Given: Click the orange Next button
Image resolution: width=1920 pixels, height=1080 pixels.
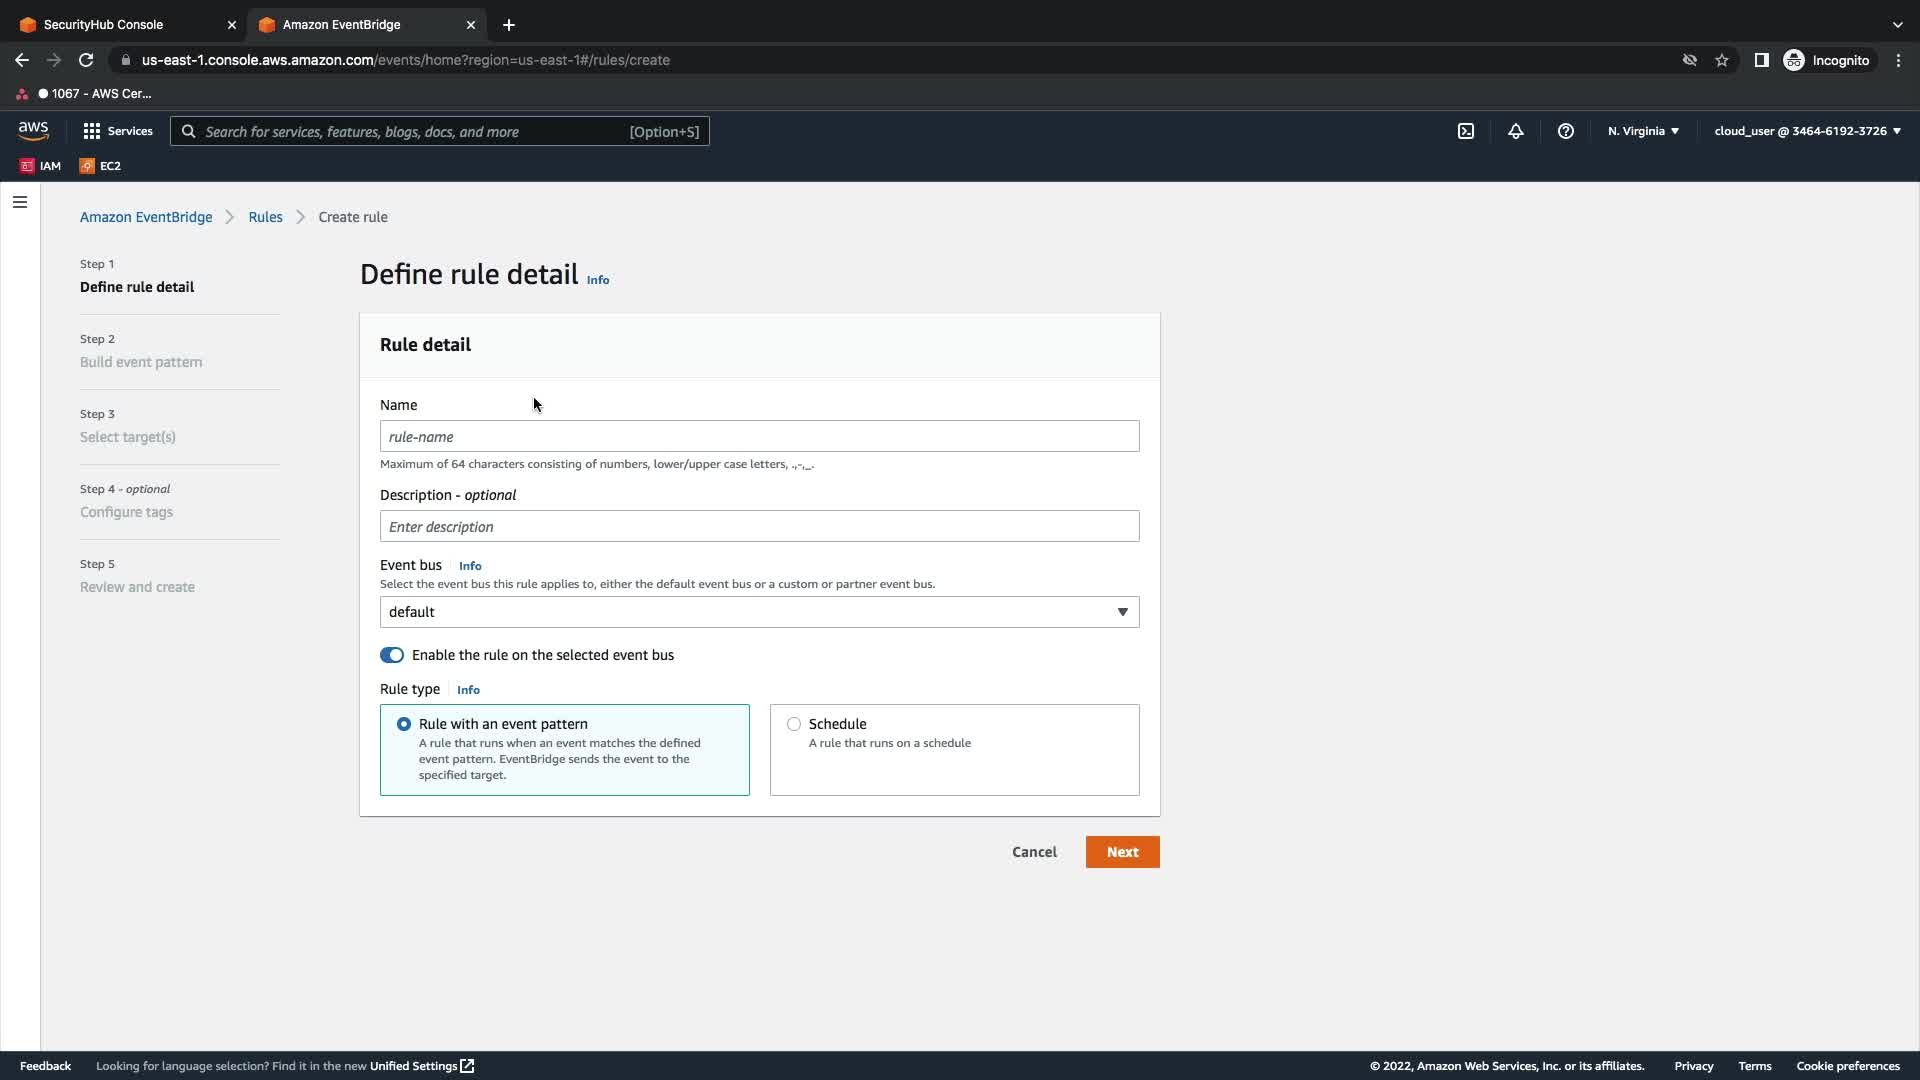Looking at the screenshot, I should click(x=1122, y=852).
